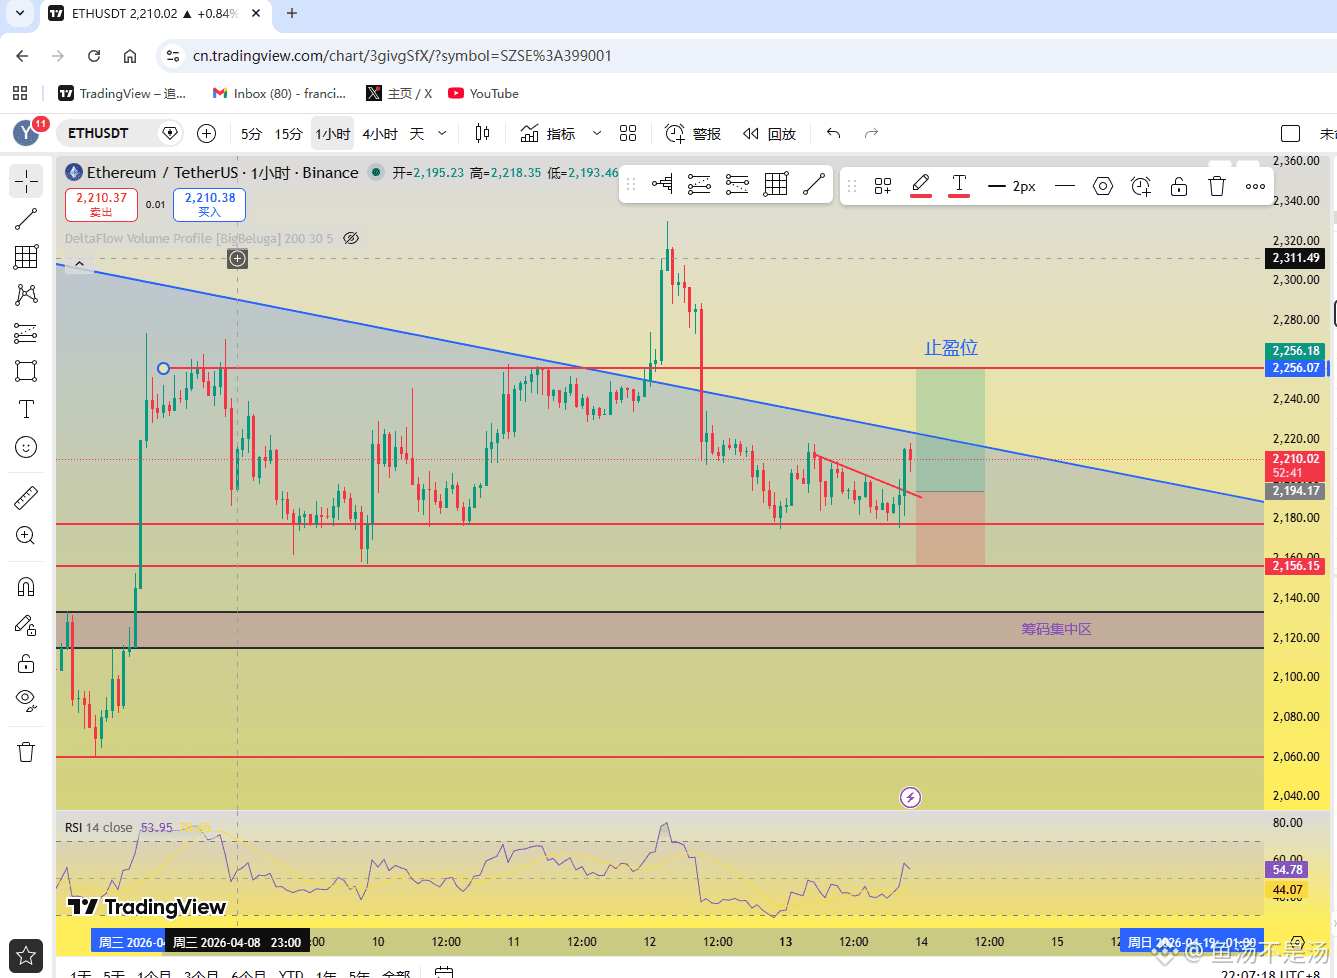Click the 卖出 sell price button

(102, 204)
